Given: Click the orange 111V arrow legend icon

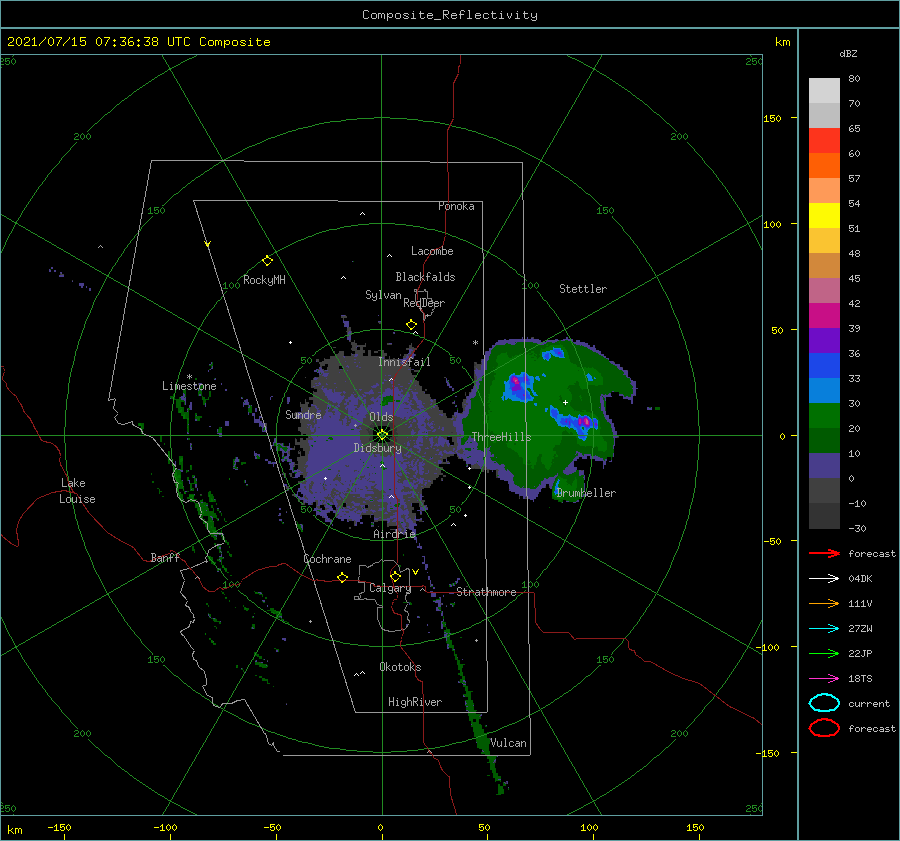Looking at the screenshot, I should (824, 603).
